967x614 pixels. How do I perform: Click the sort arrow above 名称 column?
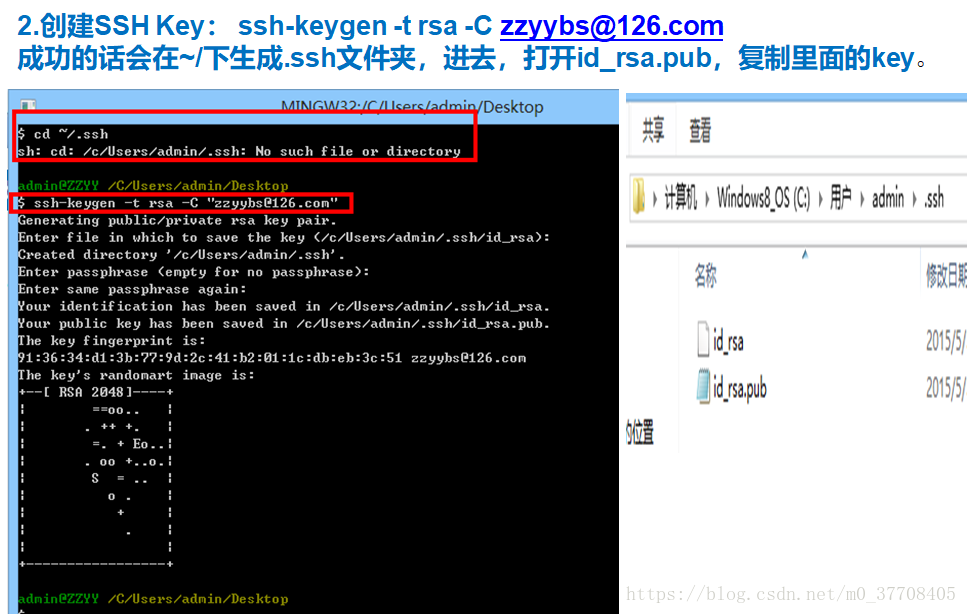(805, 254)
